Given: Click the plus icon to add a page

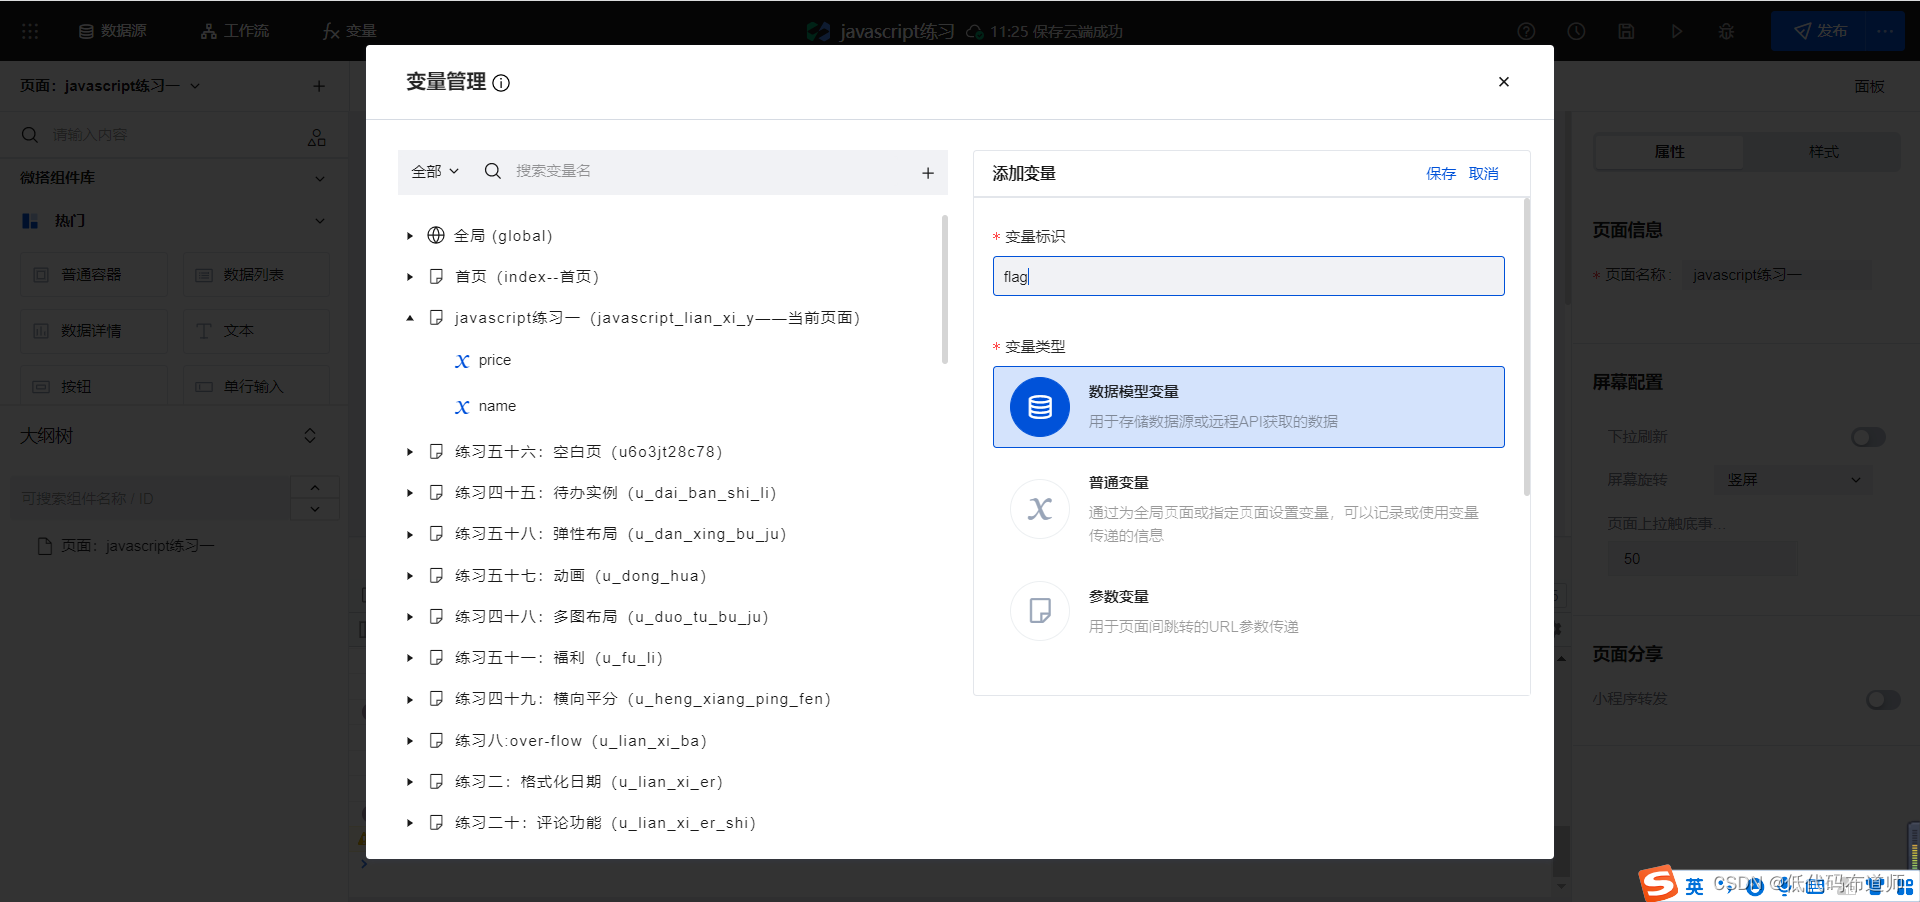Looking at the screenshot, I should point(319,86).
